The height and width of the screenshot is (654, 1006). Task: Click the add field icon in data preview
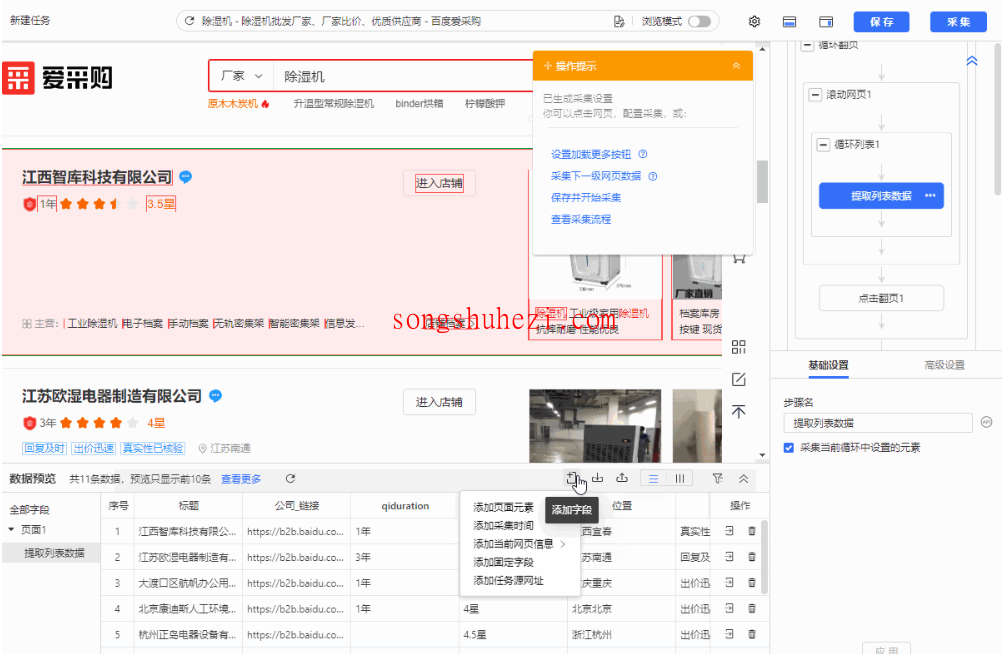572,478
